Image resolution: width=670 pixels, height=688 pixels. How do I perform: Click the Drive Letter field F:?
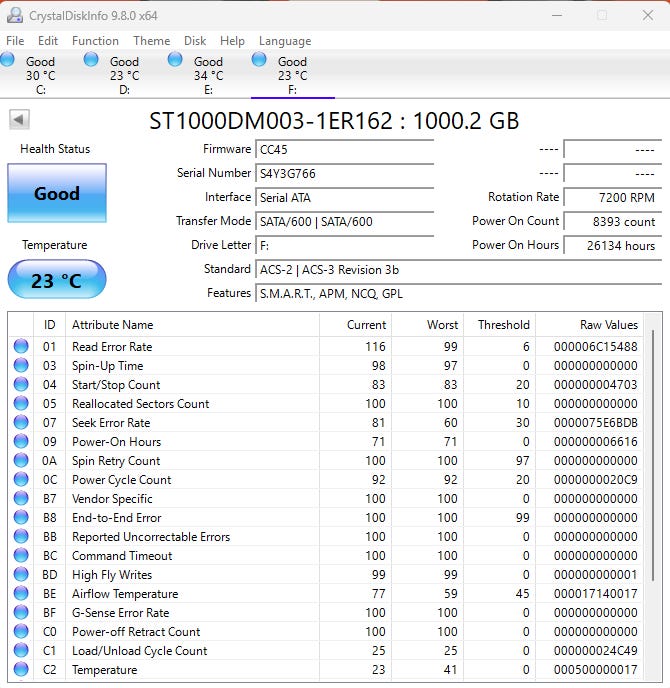[x=345, y=245]
